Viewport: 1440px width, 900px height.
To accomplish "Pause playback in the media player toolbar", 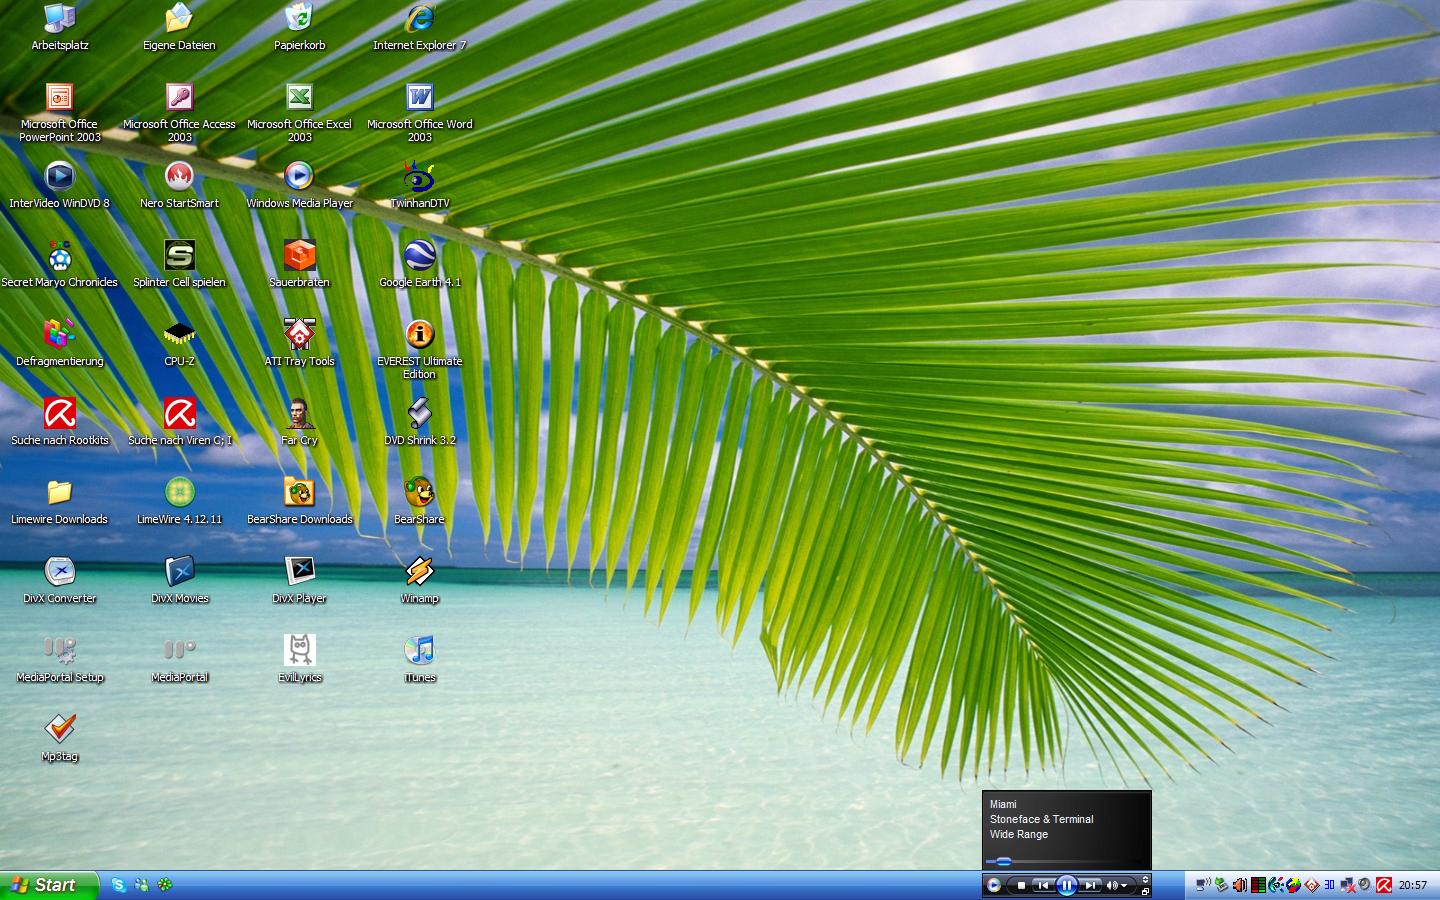I will [1066, 885].
